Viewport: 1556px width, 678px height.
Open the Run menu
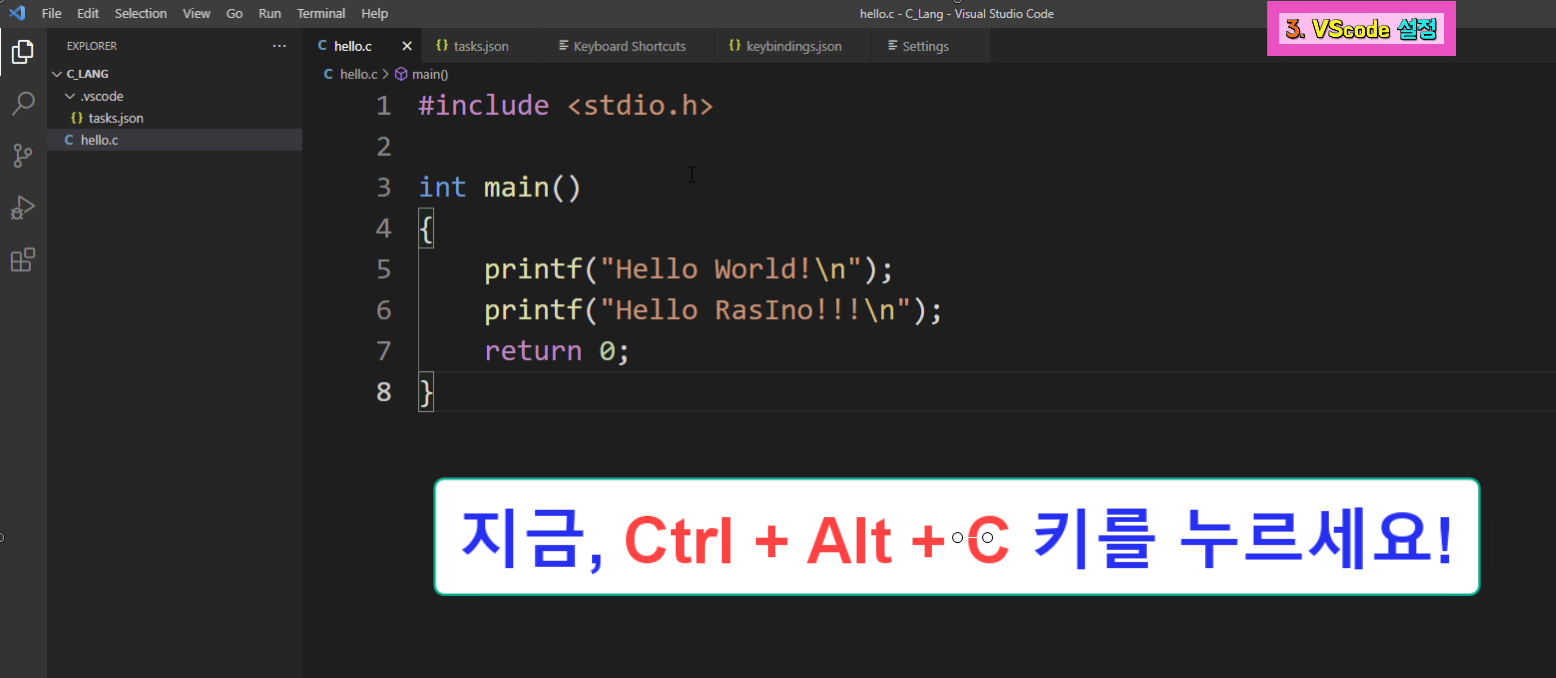tap(270, 13)
